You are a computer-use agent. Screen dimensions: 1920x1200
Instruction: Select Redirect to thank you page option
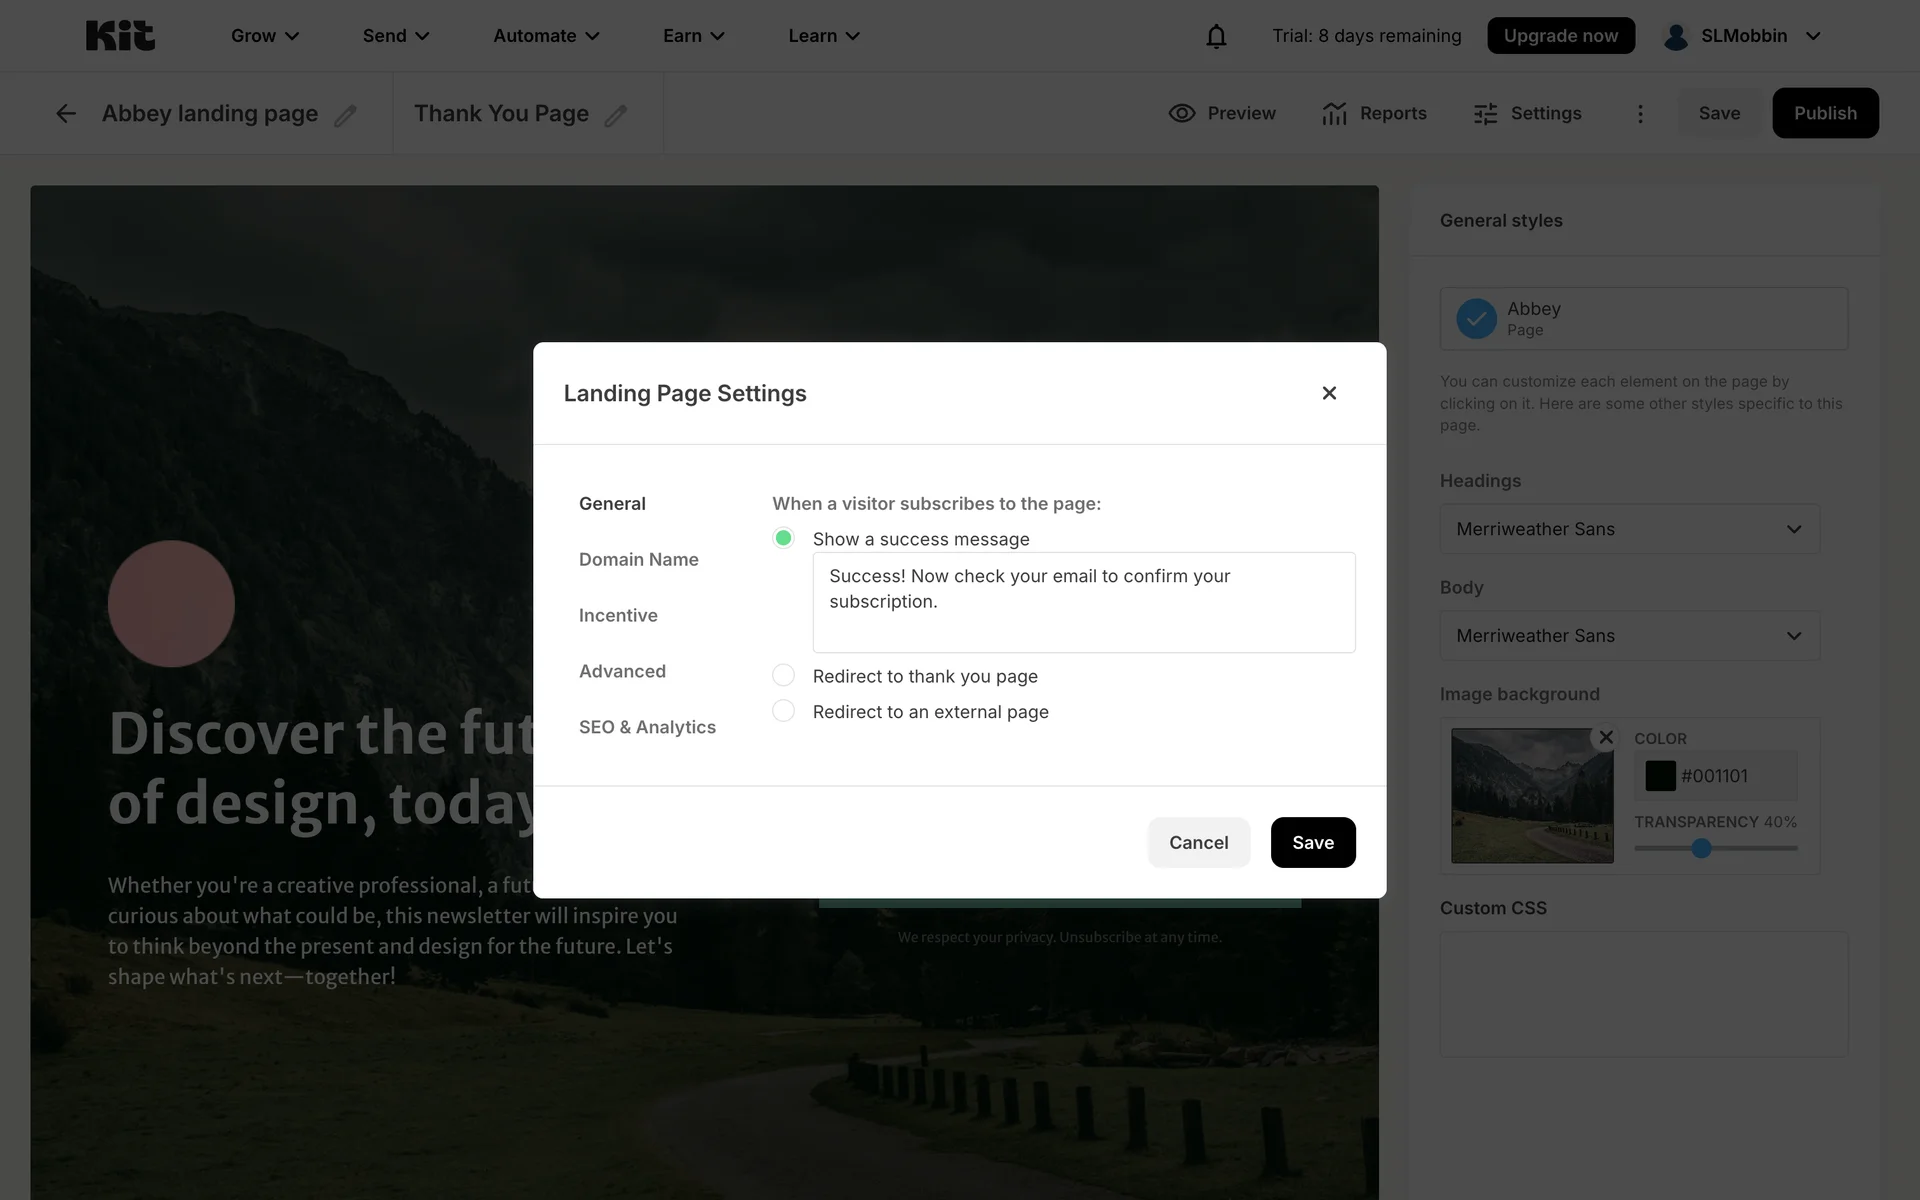(x=784, y=675)
